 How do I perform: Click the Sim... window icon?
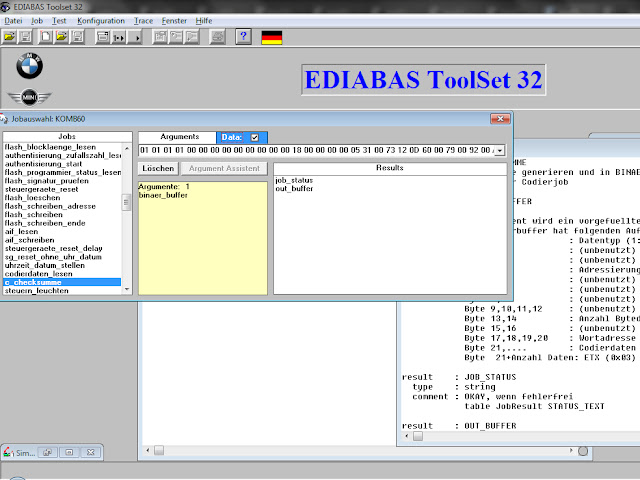8,452
